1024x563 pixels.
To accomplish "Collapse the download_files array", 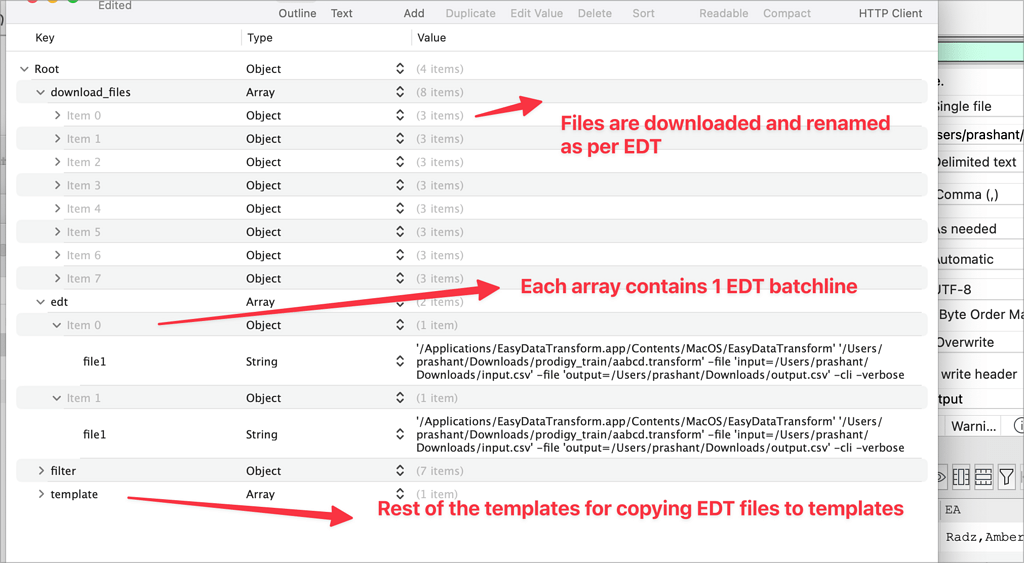I will 41,92.
